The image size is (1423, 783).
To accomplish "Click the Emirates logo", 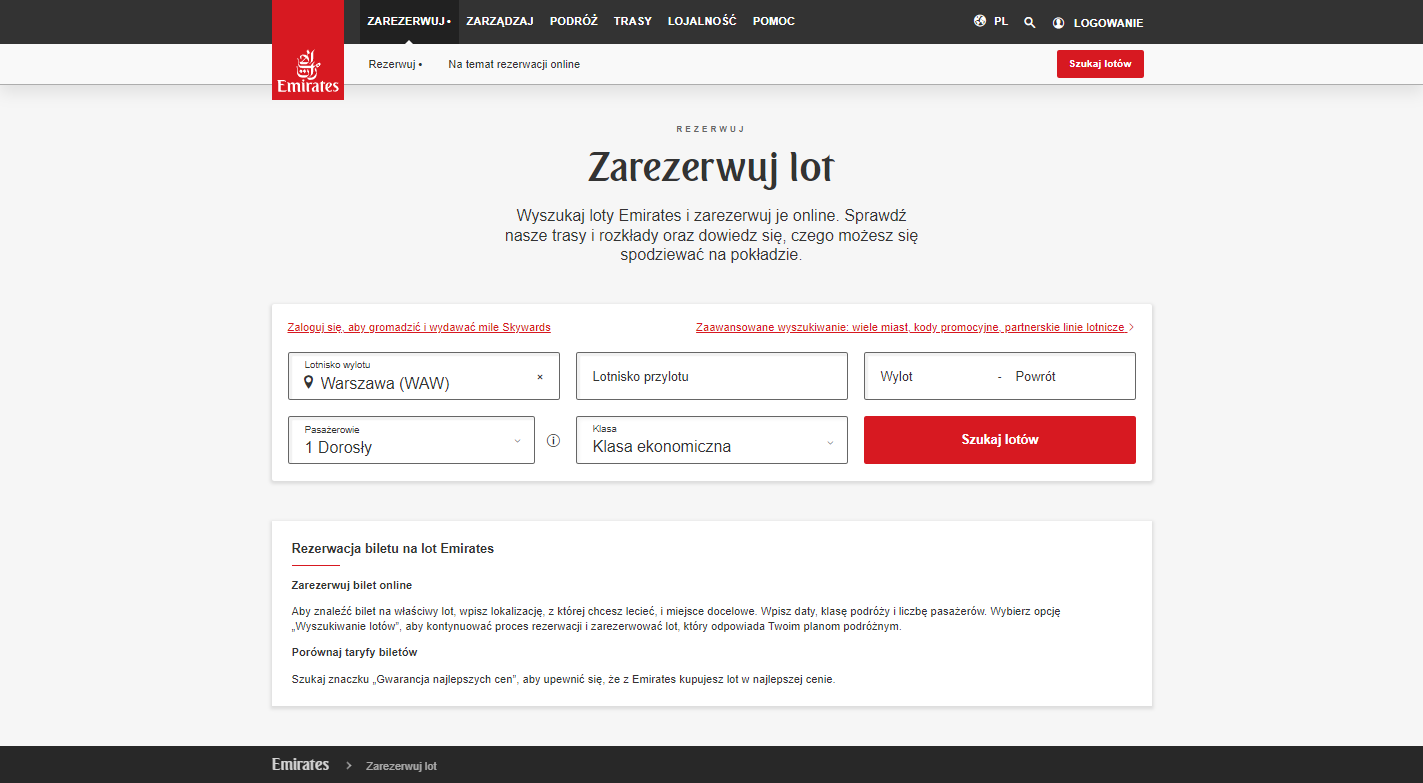I will pyautogui.click(x=308, y=50).
